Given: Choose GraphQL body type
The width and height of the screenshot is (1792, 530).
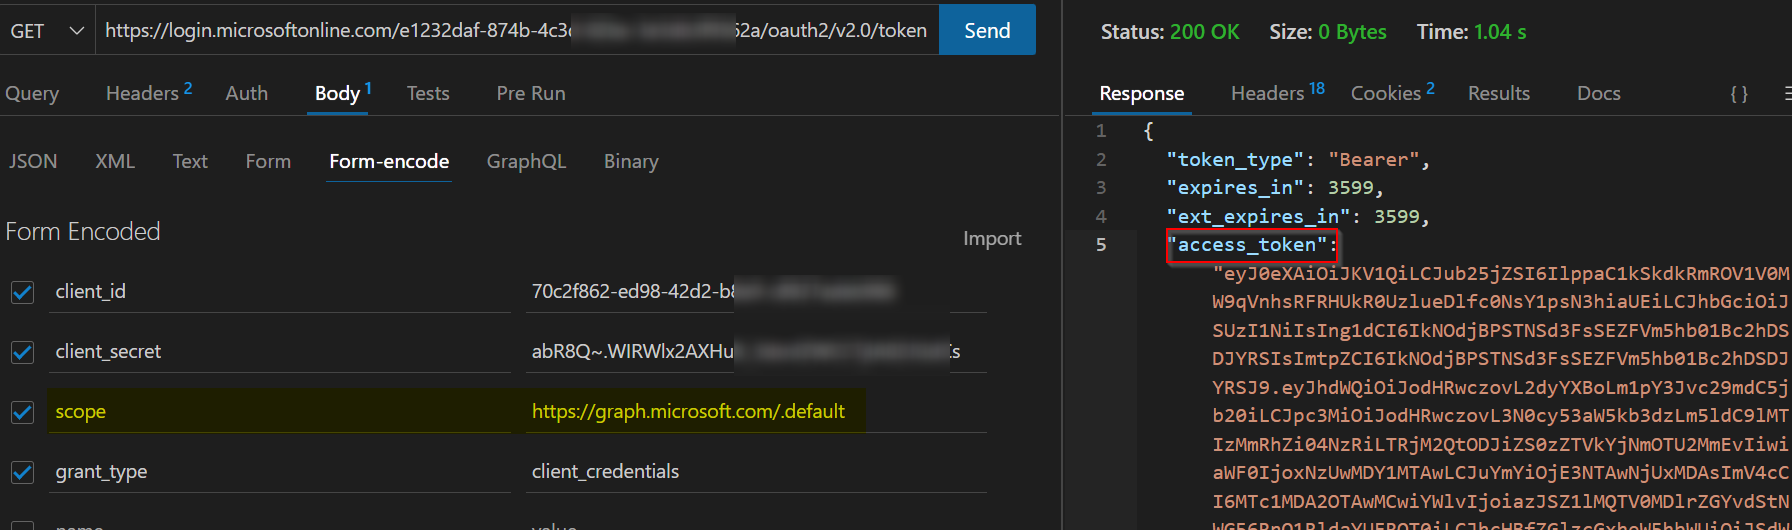Looking at the screenshot, I should 526,161.
